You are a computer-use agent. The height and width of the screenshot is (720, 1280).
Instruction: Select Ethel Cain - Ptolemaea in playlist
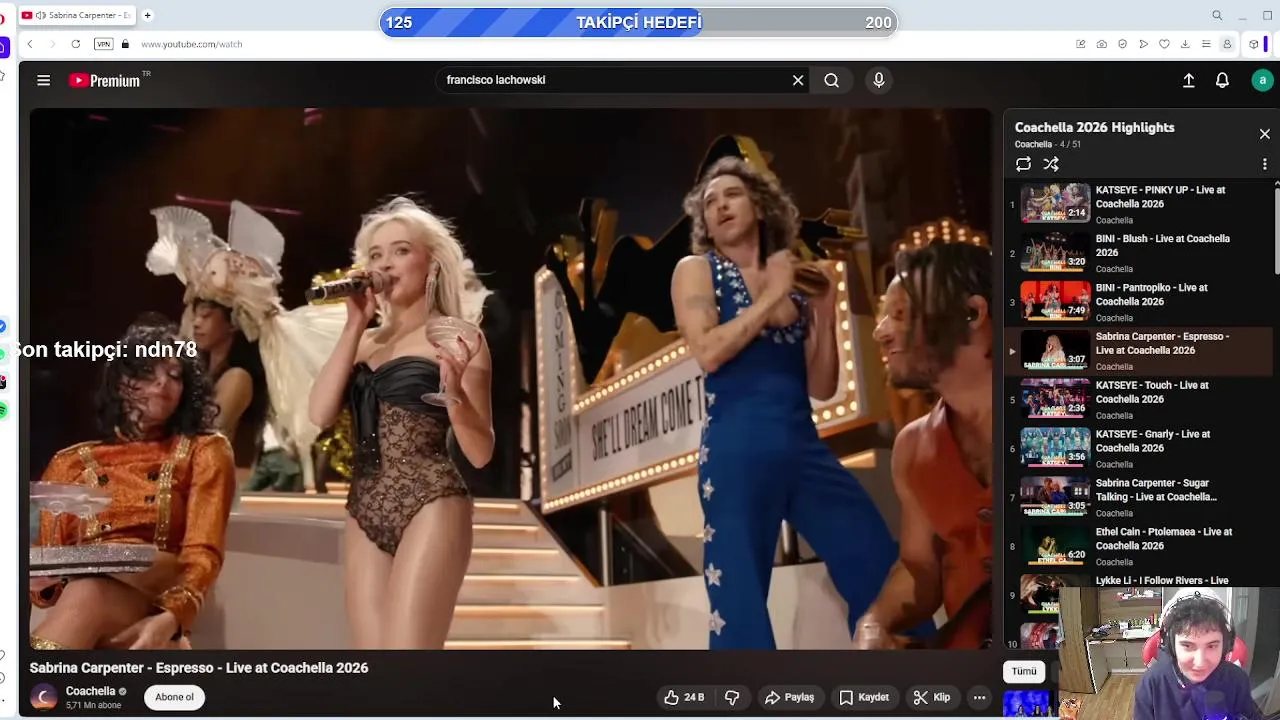tap(1140, 546)
